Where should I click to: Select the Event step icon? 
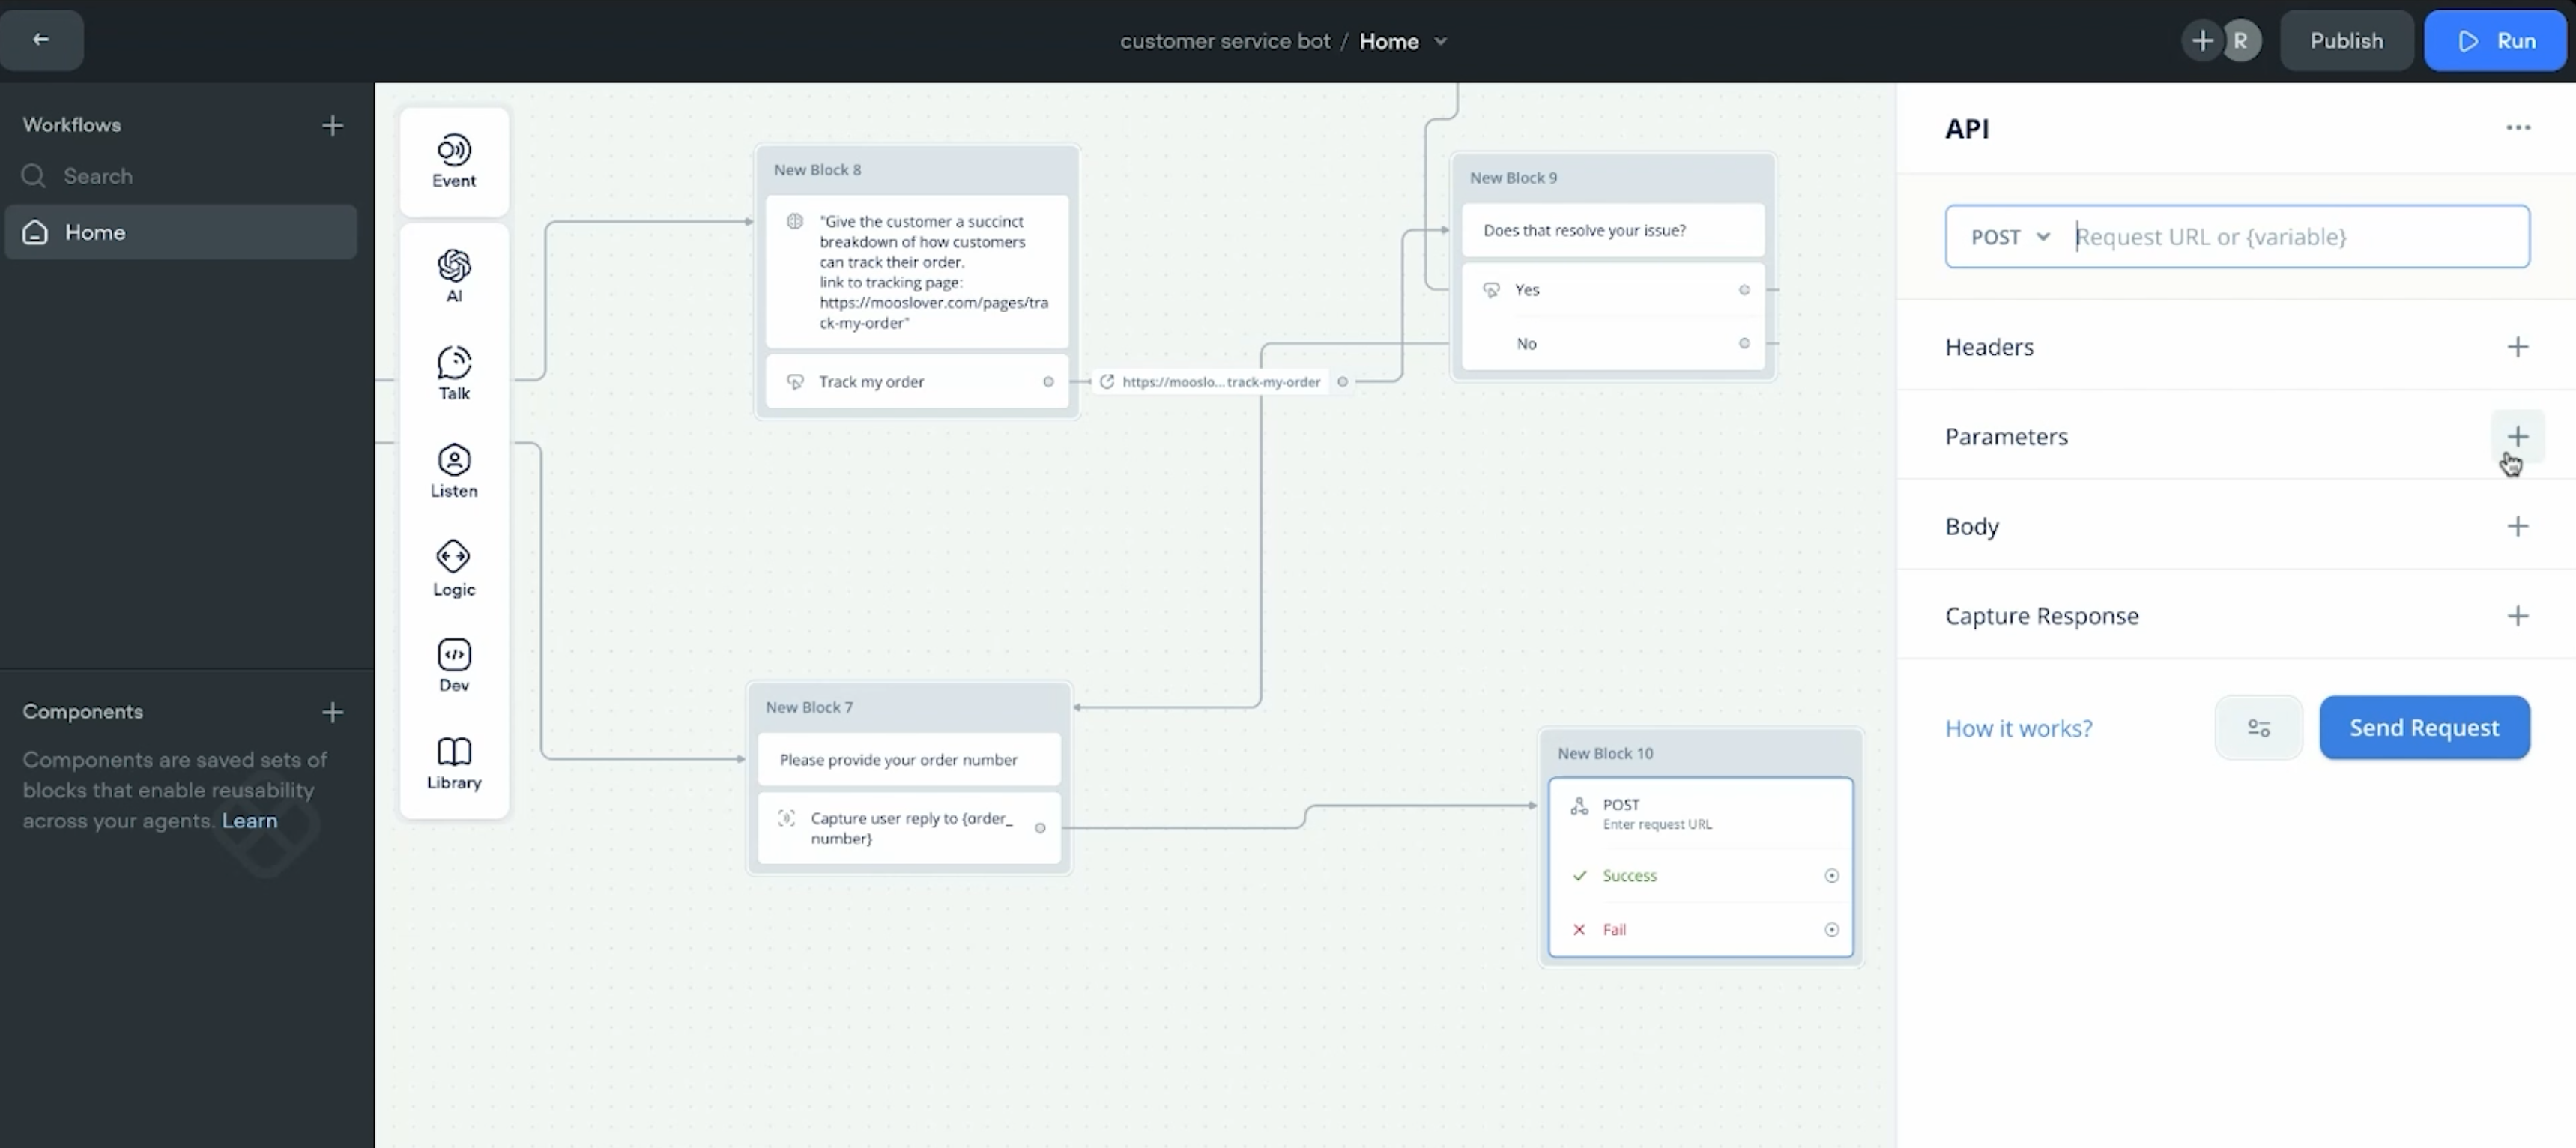[x=453, y=160]
